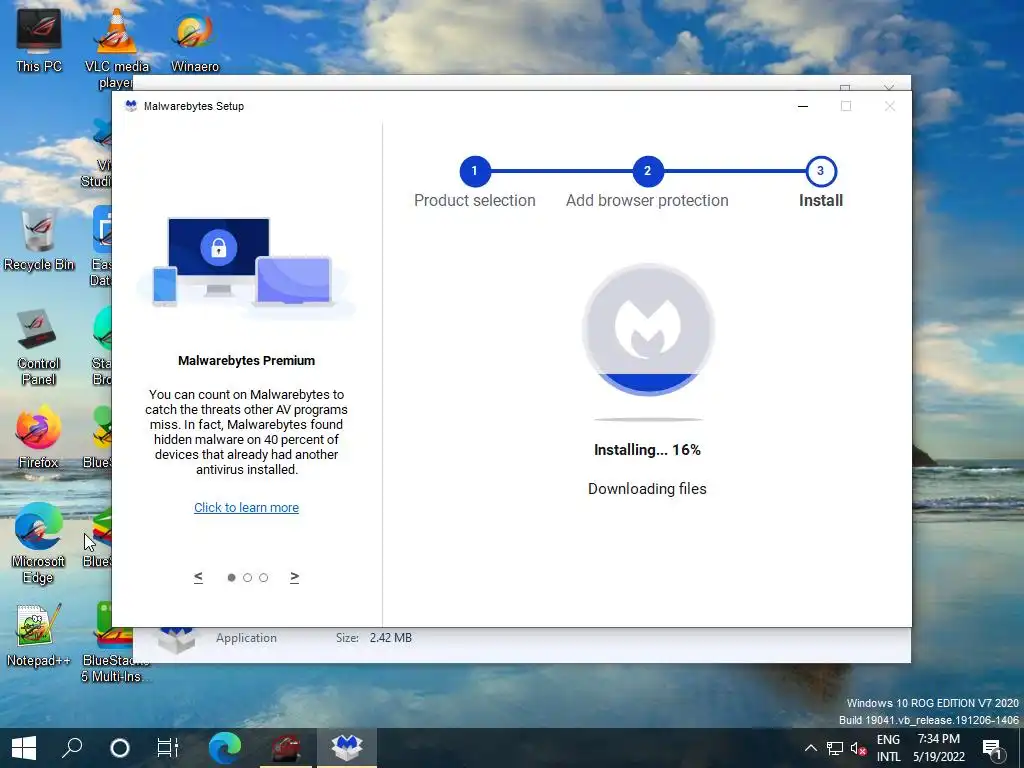Click the 'Malwarebytes Premium' heading
This screenshot has height=768, width=1024.
tap(246, 360)
